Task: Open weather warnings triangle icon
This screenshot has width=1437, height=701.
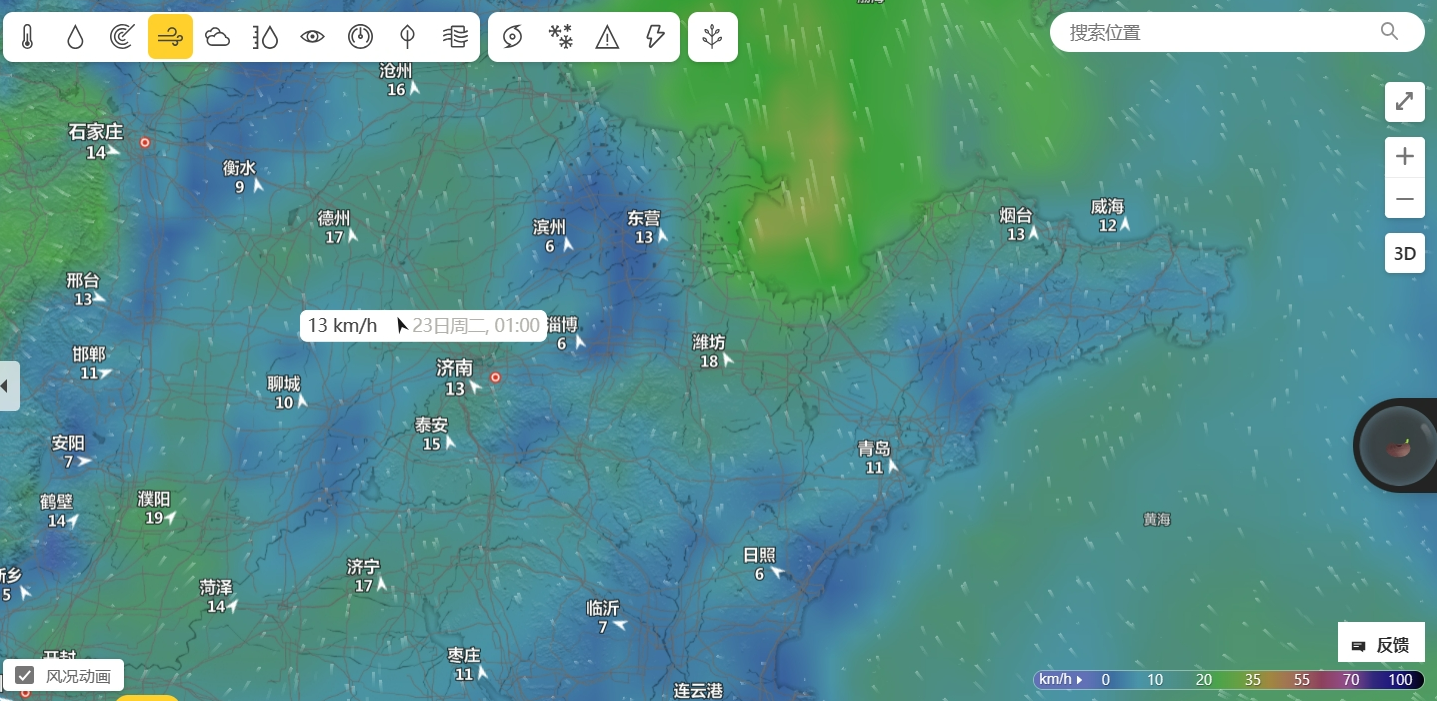Action: [x=607, y=37]
